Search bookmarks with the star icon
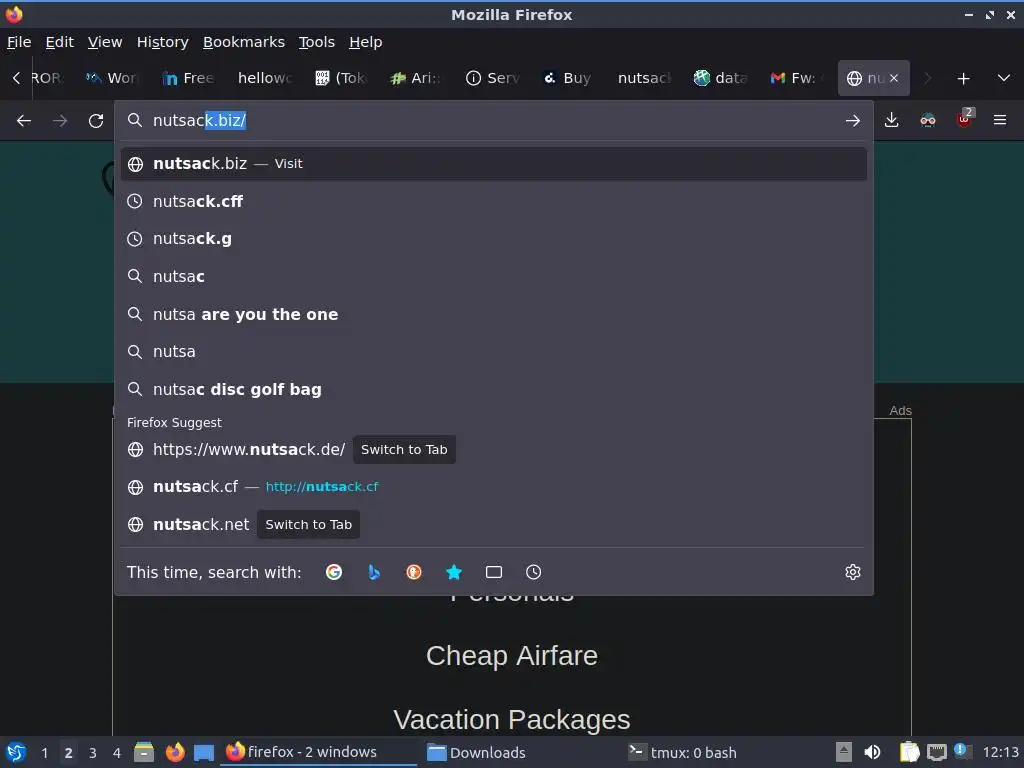Viewport: 1024px width, 768px height. [x=454, y=572]
